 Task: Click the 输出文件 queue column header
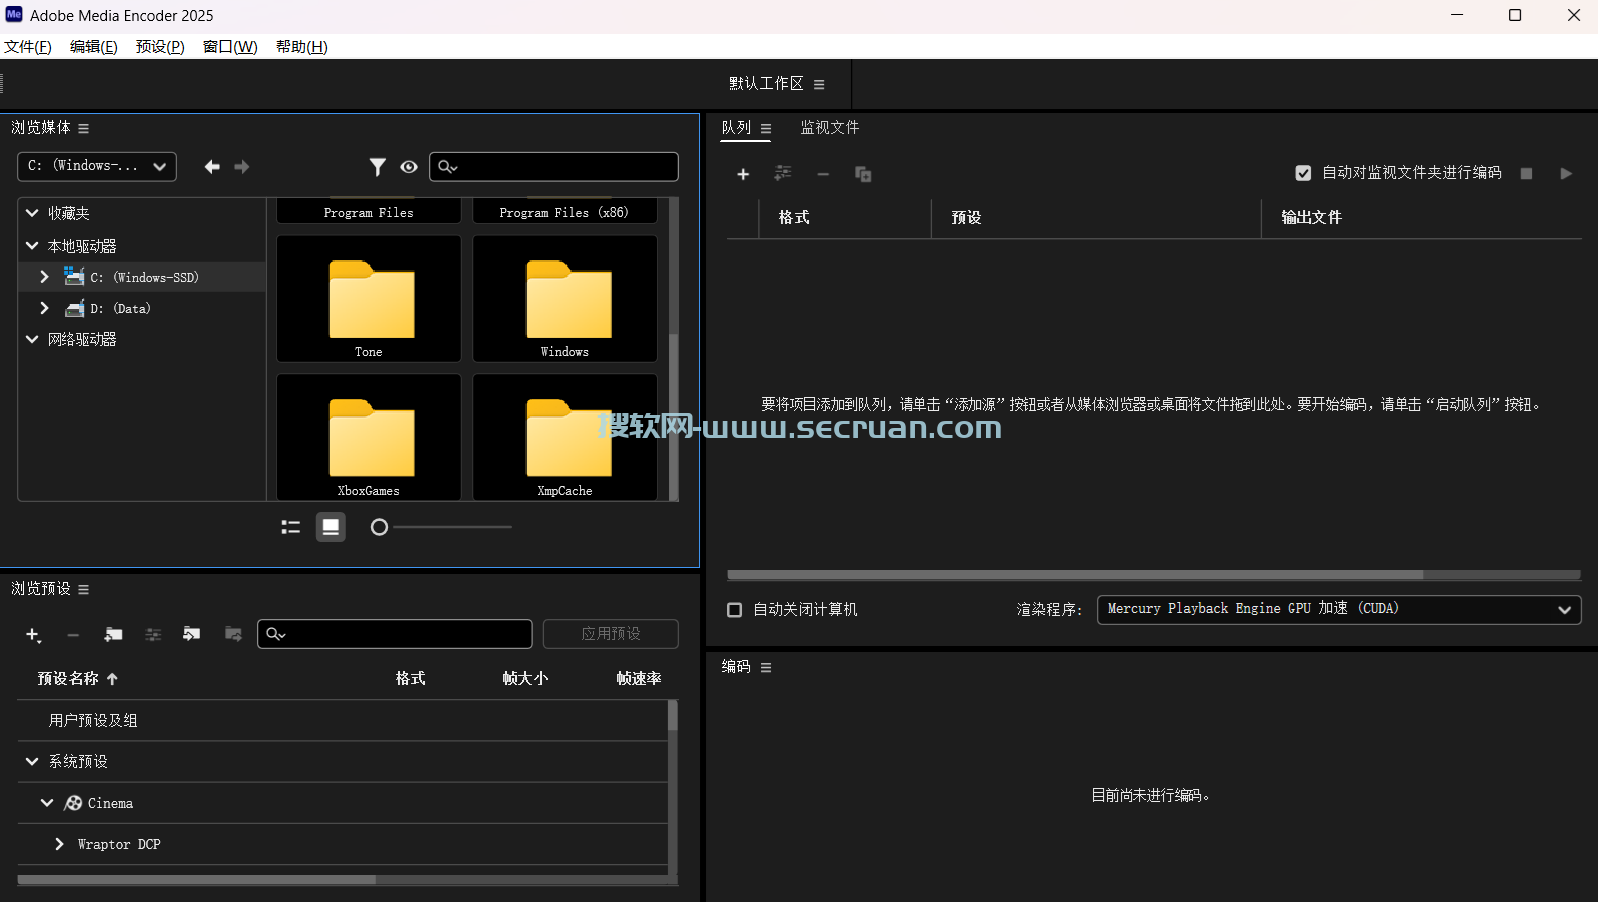coord(1311,217)
